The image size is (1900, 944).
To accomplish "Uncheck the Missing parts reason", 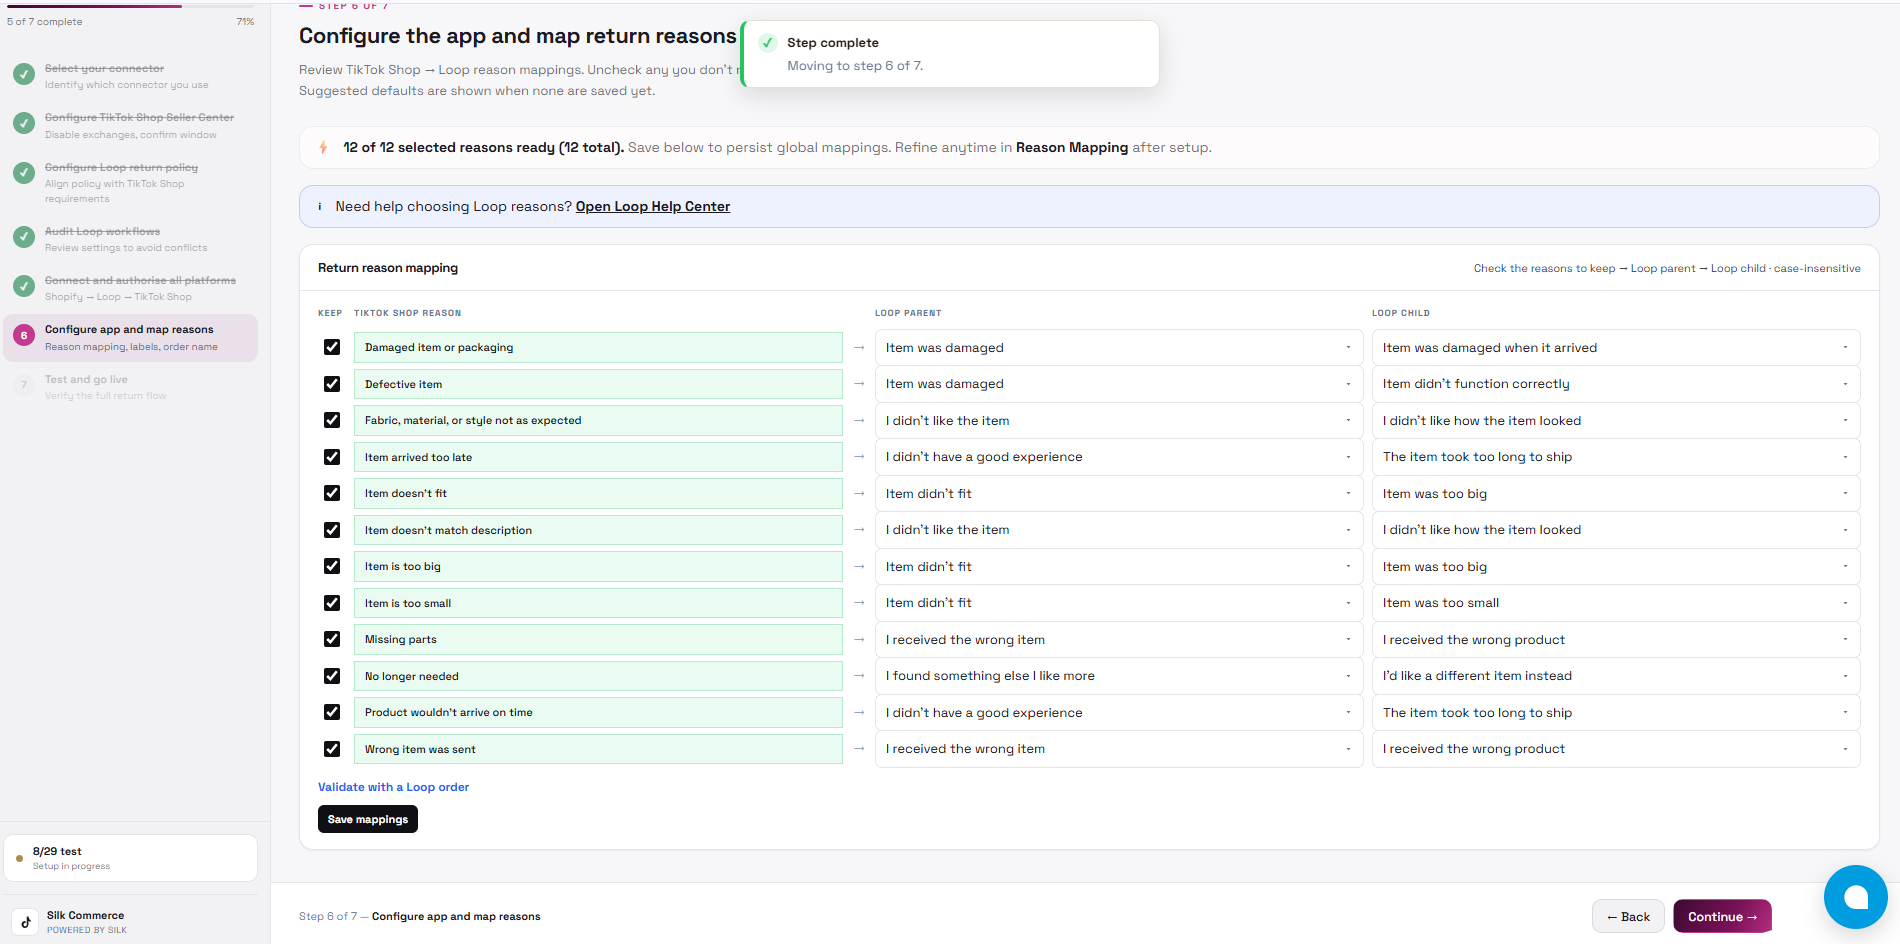I will pos(332,639).
